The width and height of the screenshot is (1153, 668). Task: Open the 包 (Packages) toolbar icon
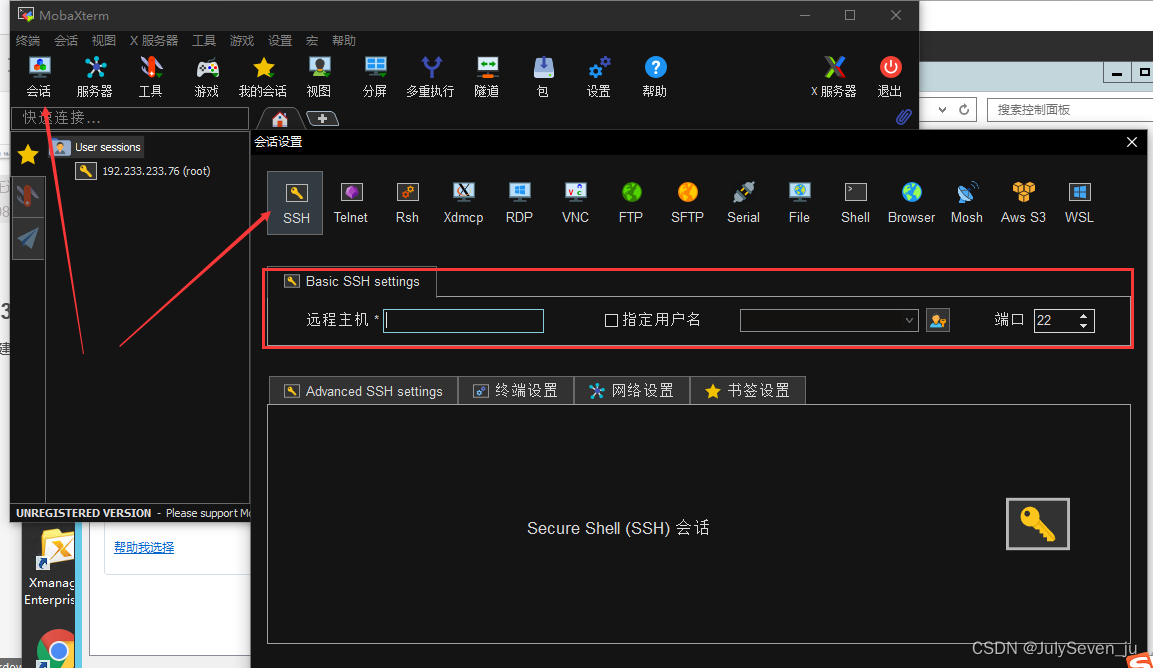coord(543,77)
